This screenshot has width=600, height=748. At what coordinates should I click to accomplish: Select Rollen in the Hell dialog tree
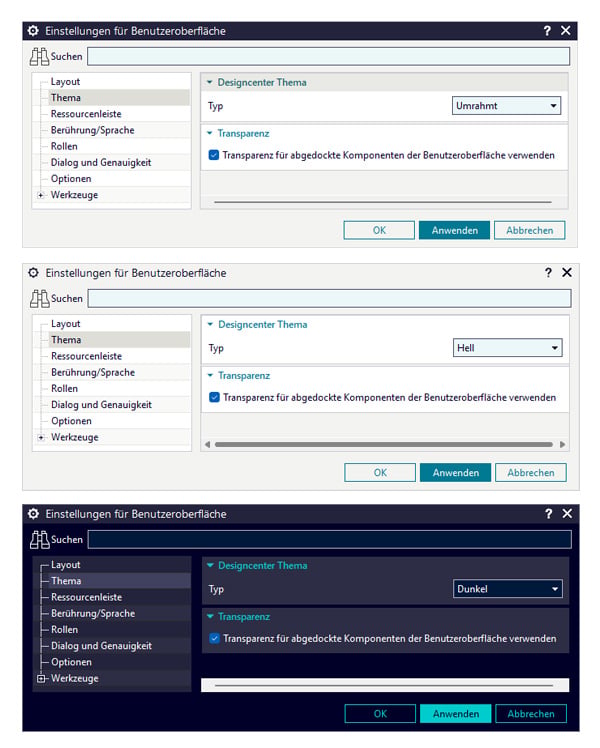click(x=64, y=388)
